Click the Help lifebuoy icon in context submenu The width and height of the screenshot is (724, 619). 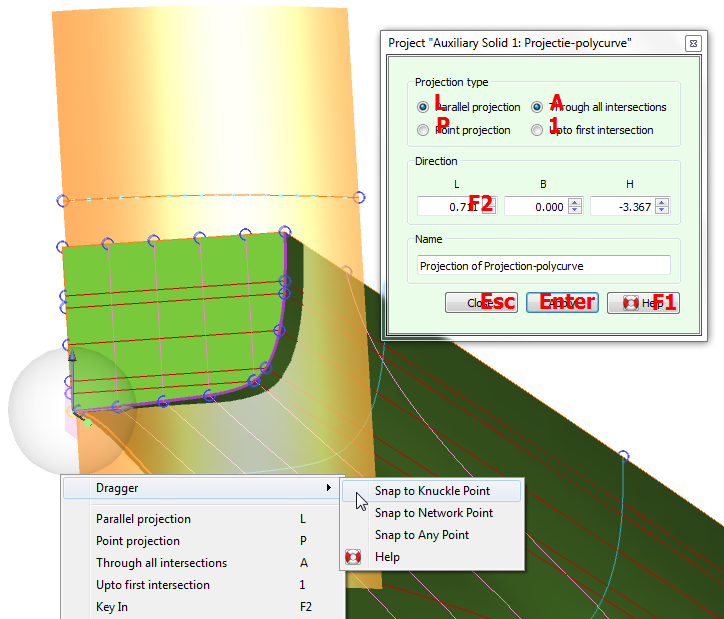pyautogui.click(x=352, y=557)
